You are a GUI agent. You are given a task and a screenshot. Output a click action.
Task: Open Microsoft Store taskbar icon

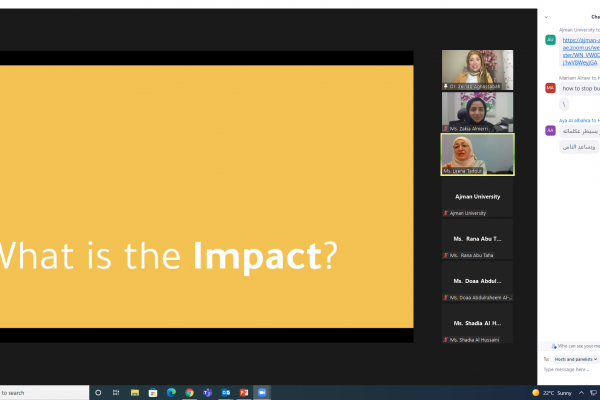pos(153,392)
